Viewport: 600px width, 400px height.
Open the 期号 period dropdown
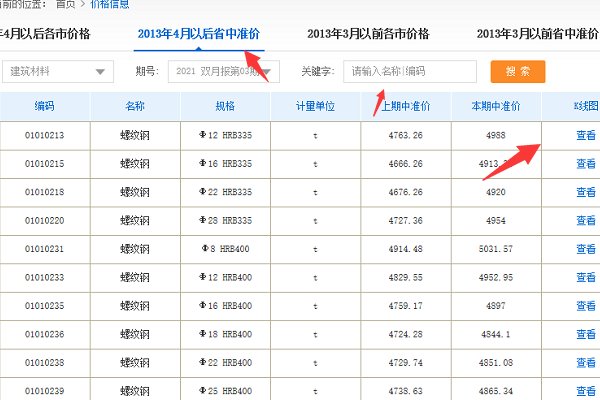pos(224,72)
